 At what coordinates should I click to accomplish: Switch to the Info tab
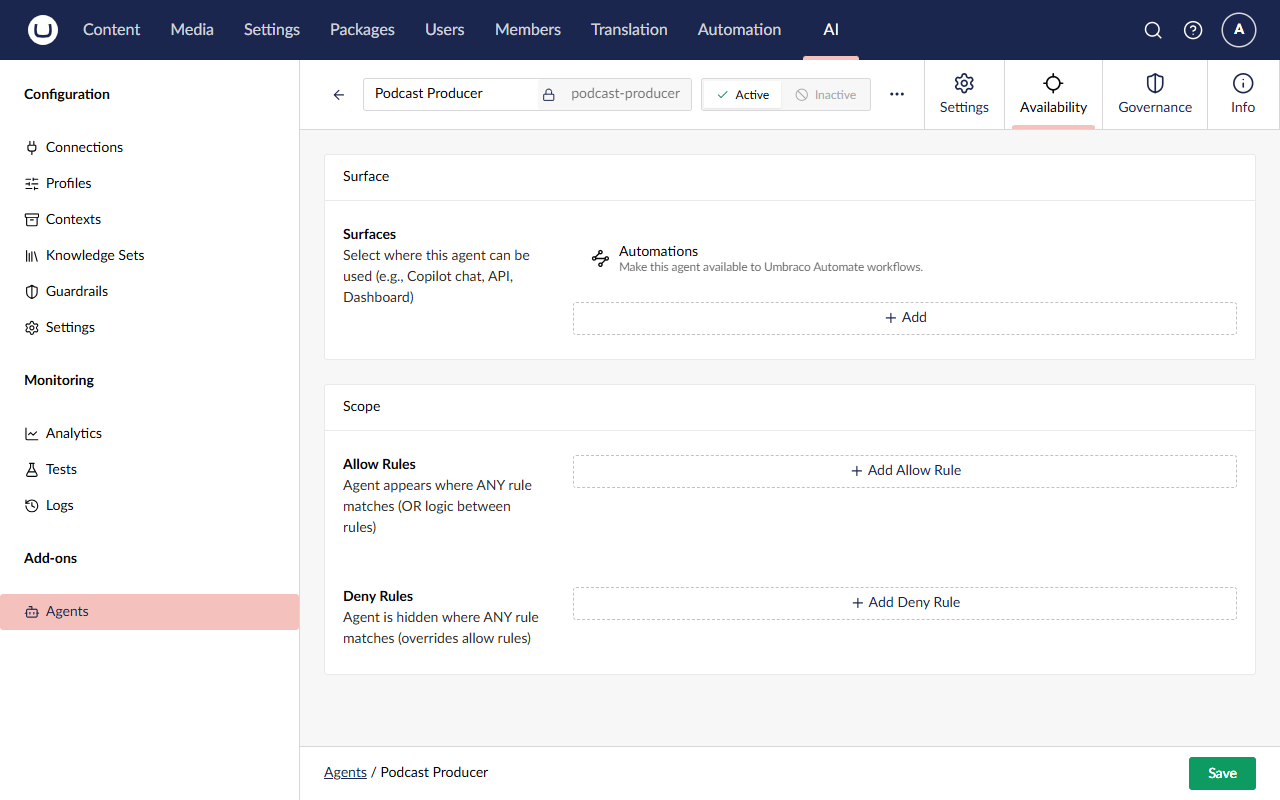click(x=1243, y=94)
